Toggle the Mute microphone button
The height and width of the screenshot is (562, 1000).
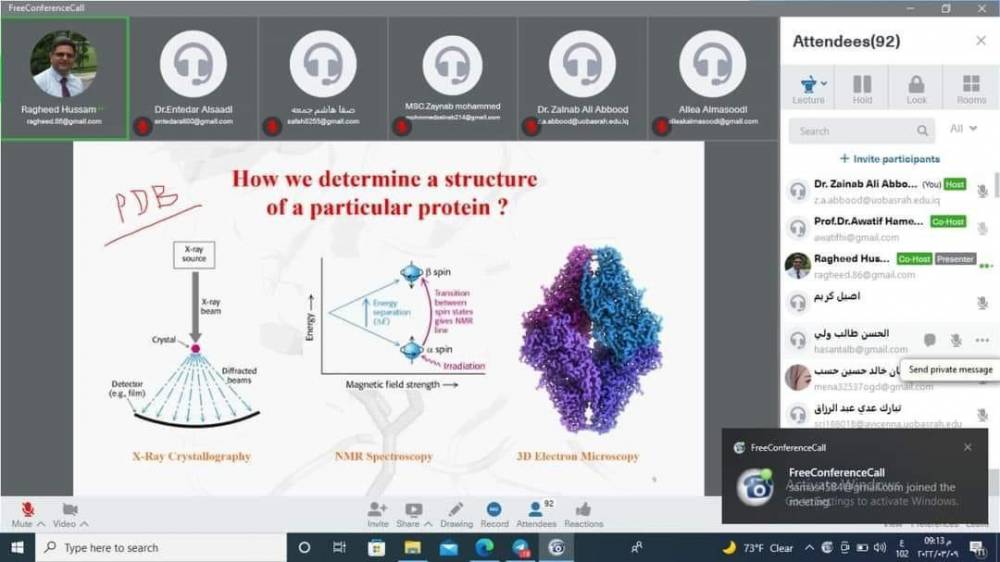(27, 510)
